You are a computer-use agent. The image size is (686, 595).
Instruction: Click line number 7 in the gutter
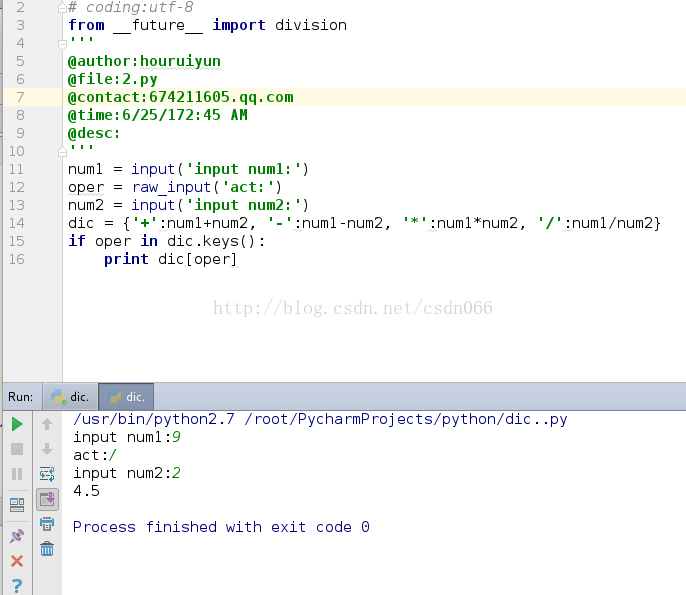20,97
